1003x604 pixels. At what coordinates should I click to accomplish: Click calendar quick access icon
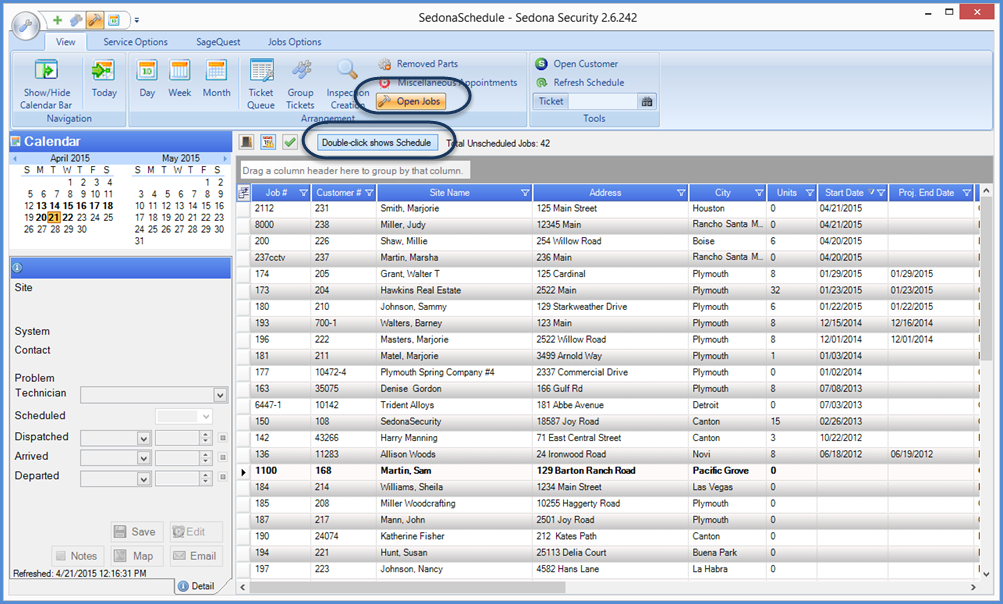click(x=114, y=20)
